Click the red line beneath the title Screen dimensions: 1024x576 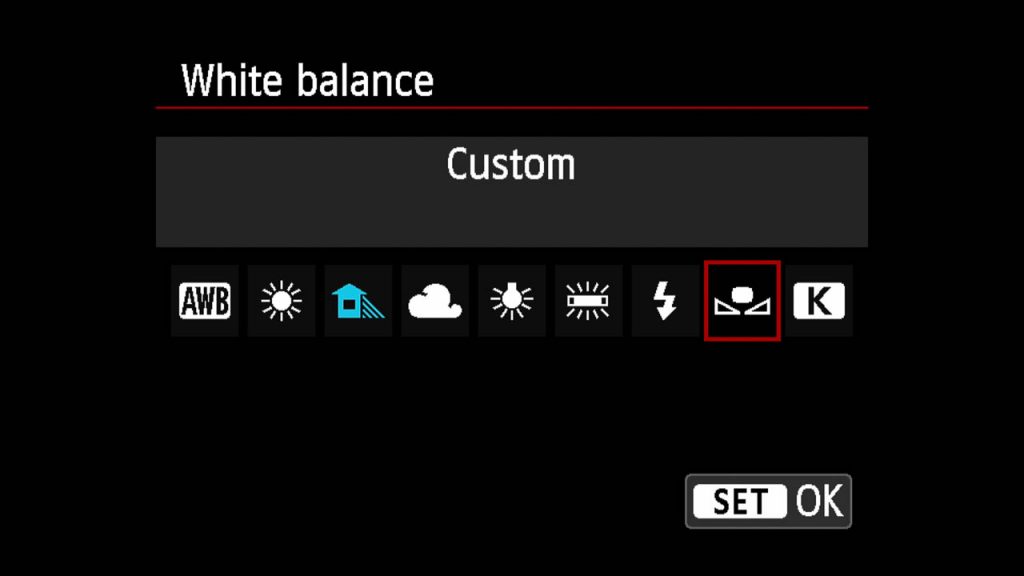coord(512,108)
